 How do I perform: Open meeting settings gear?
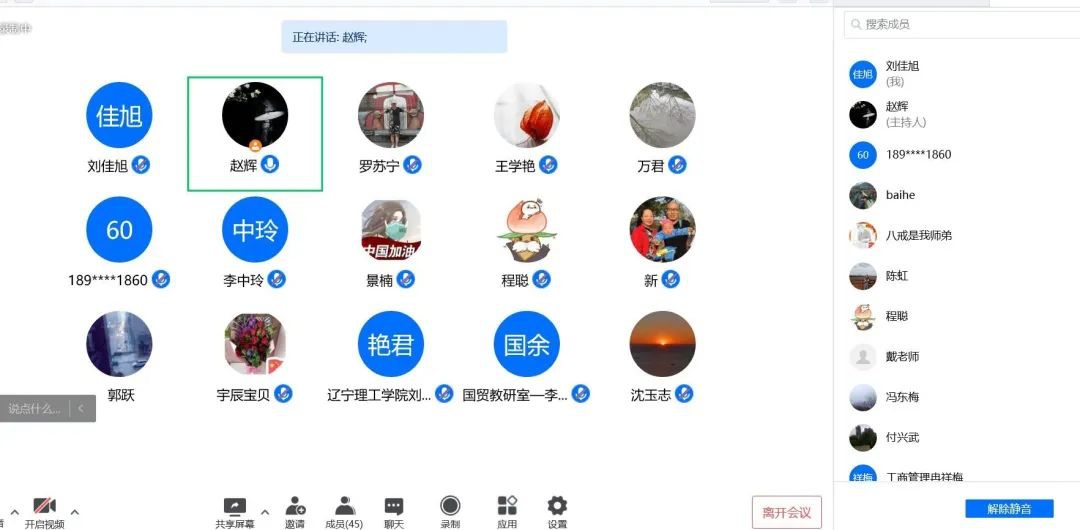pyautogui.click(x=557, y=506)
